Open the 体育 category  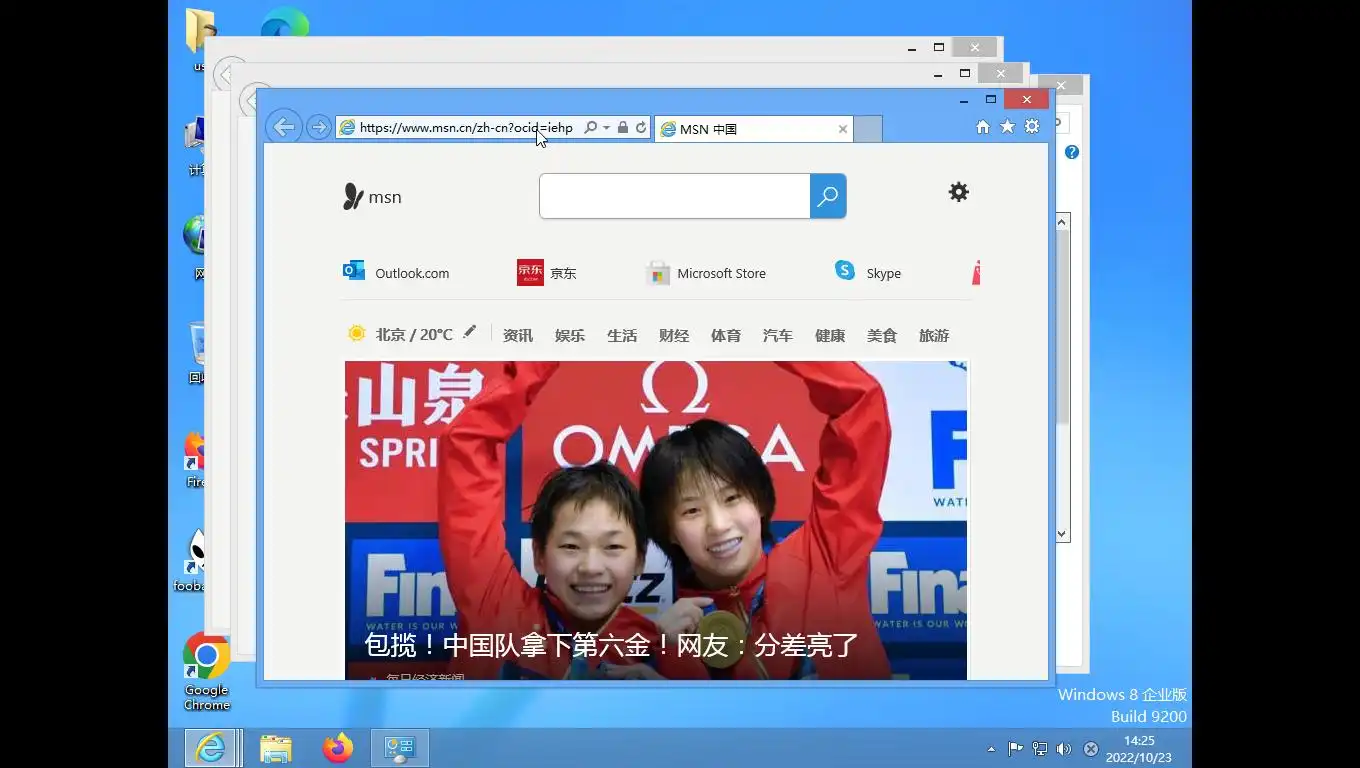[726, 336]
